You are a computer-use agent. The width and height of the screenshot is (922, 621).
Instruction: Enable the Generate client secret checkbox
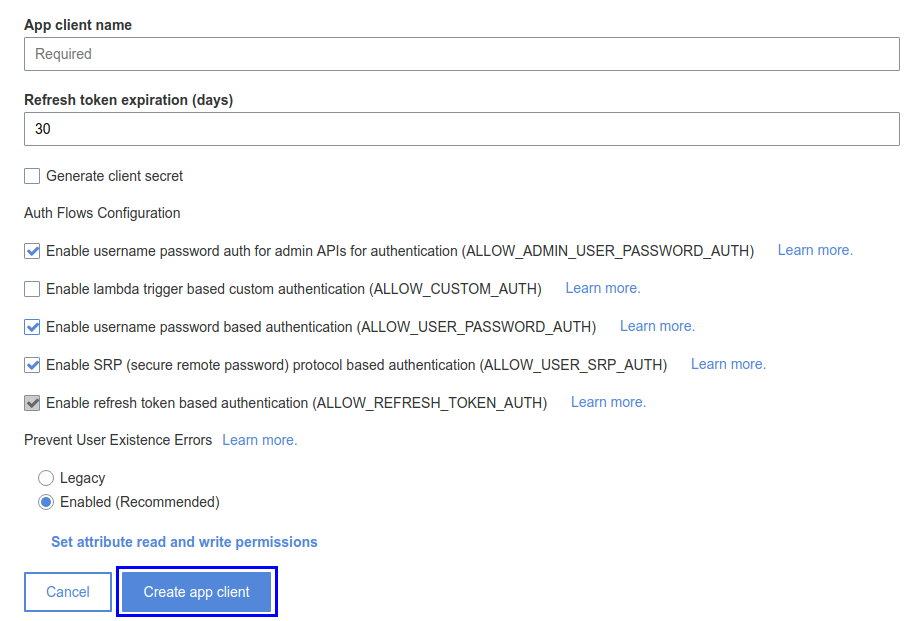(32, 176)
